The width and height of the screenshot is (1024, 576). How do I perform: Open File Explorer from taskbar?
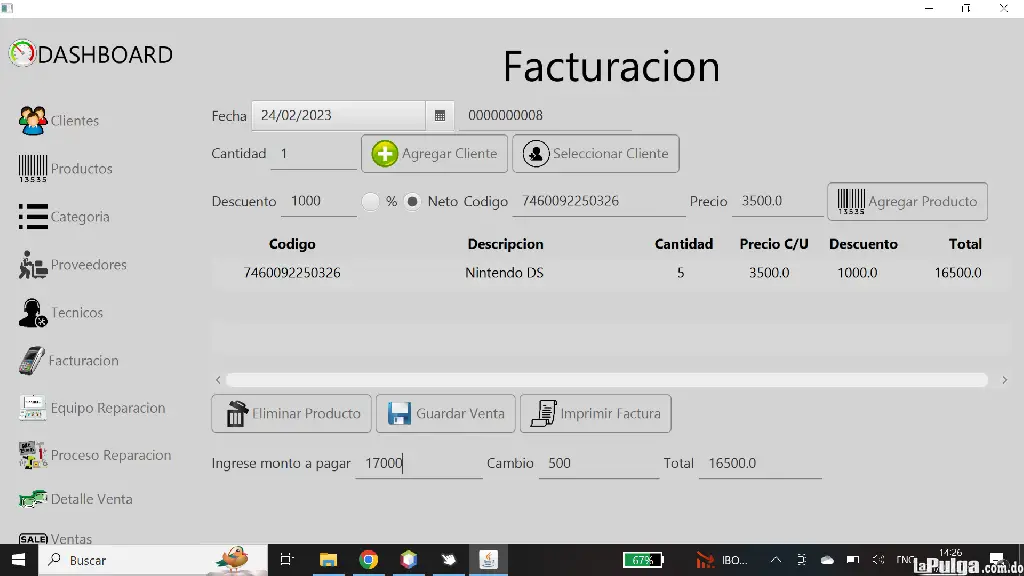tap(328, 560)
